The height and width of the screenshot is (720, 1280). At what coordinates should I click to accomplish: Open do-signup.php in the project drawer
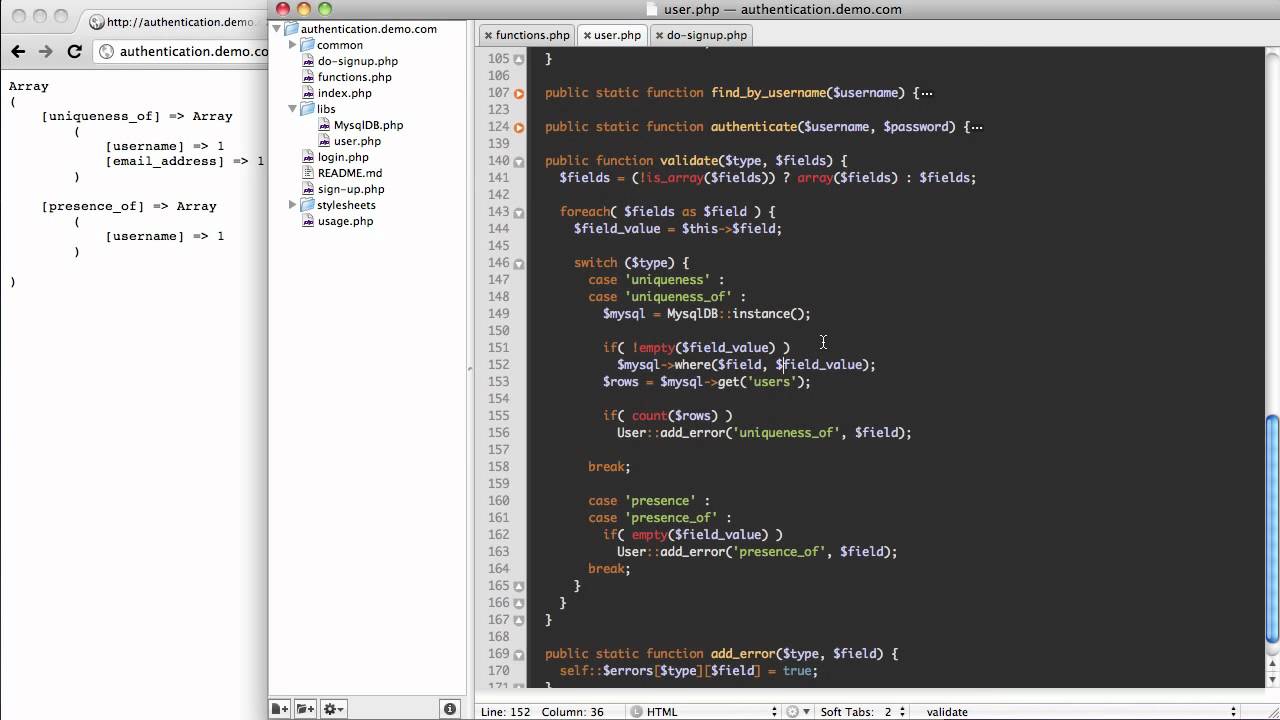point(358,61)
